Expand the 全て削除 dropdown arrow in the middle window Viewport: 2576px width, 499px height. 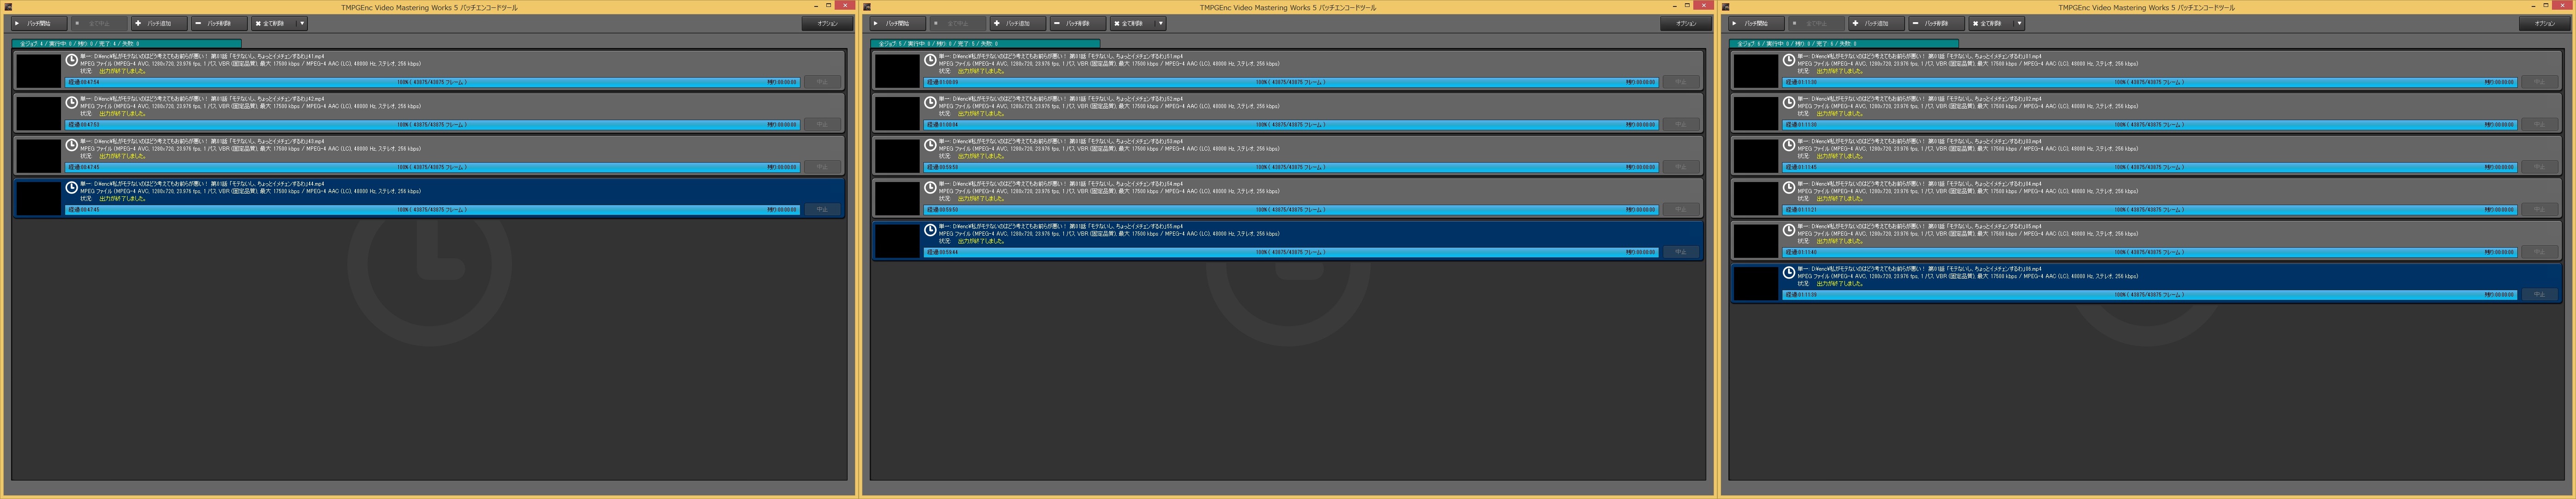point(1160,23)
